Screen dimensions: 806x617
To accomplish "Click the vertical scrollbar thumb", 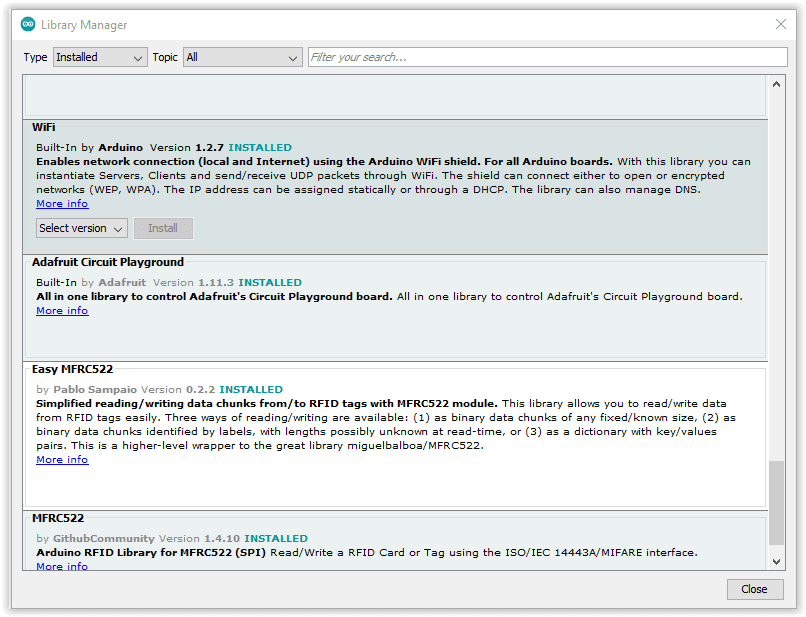I will coord(776,502).
